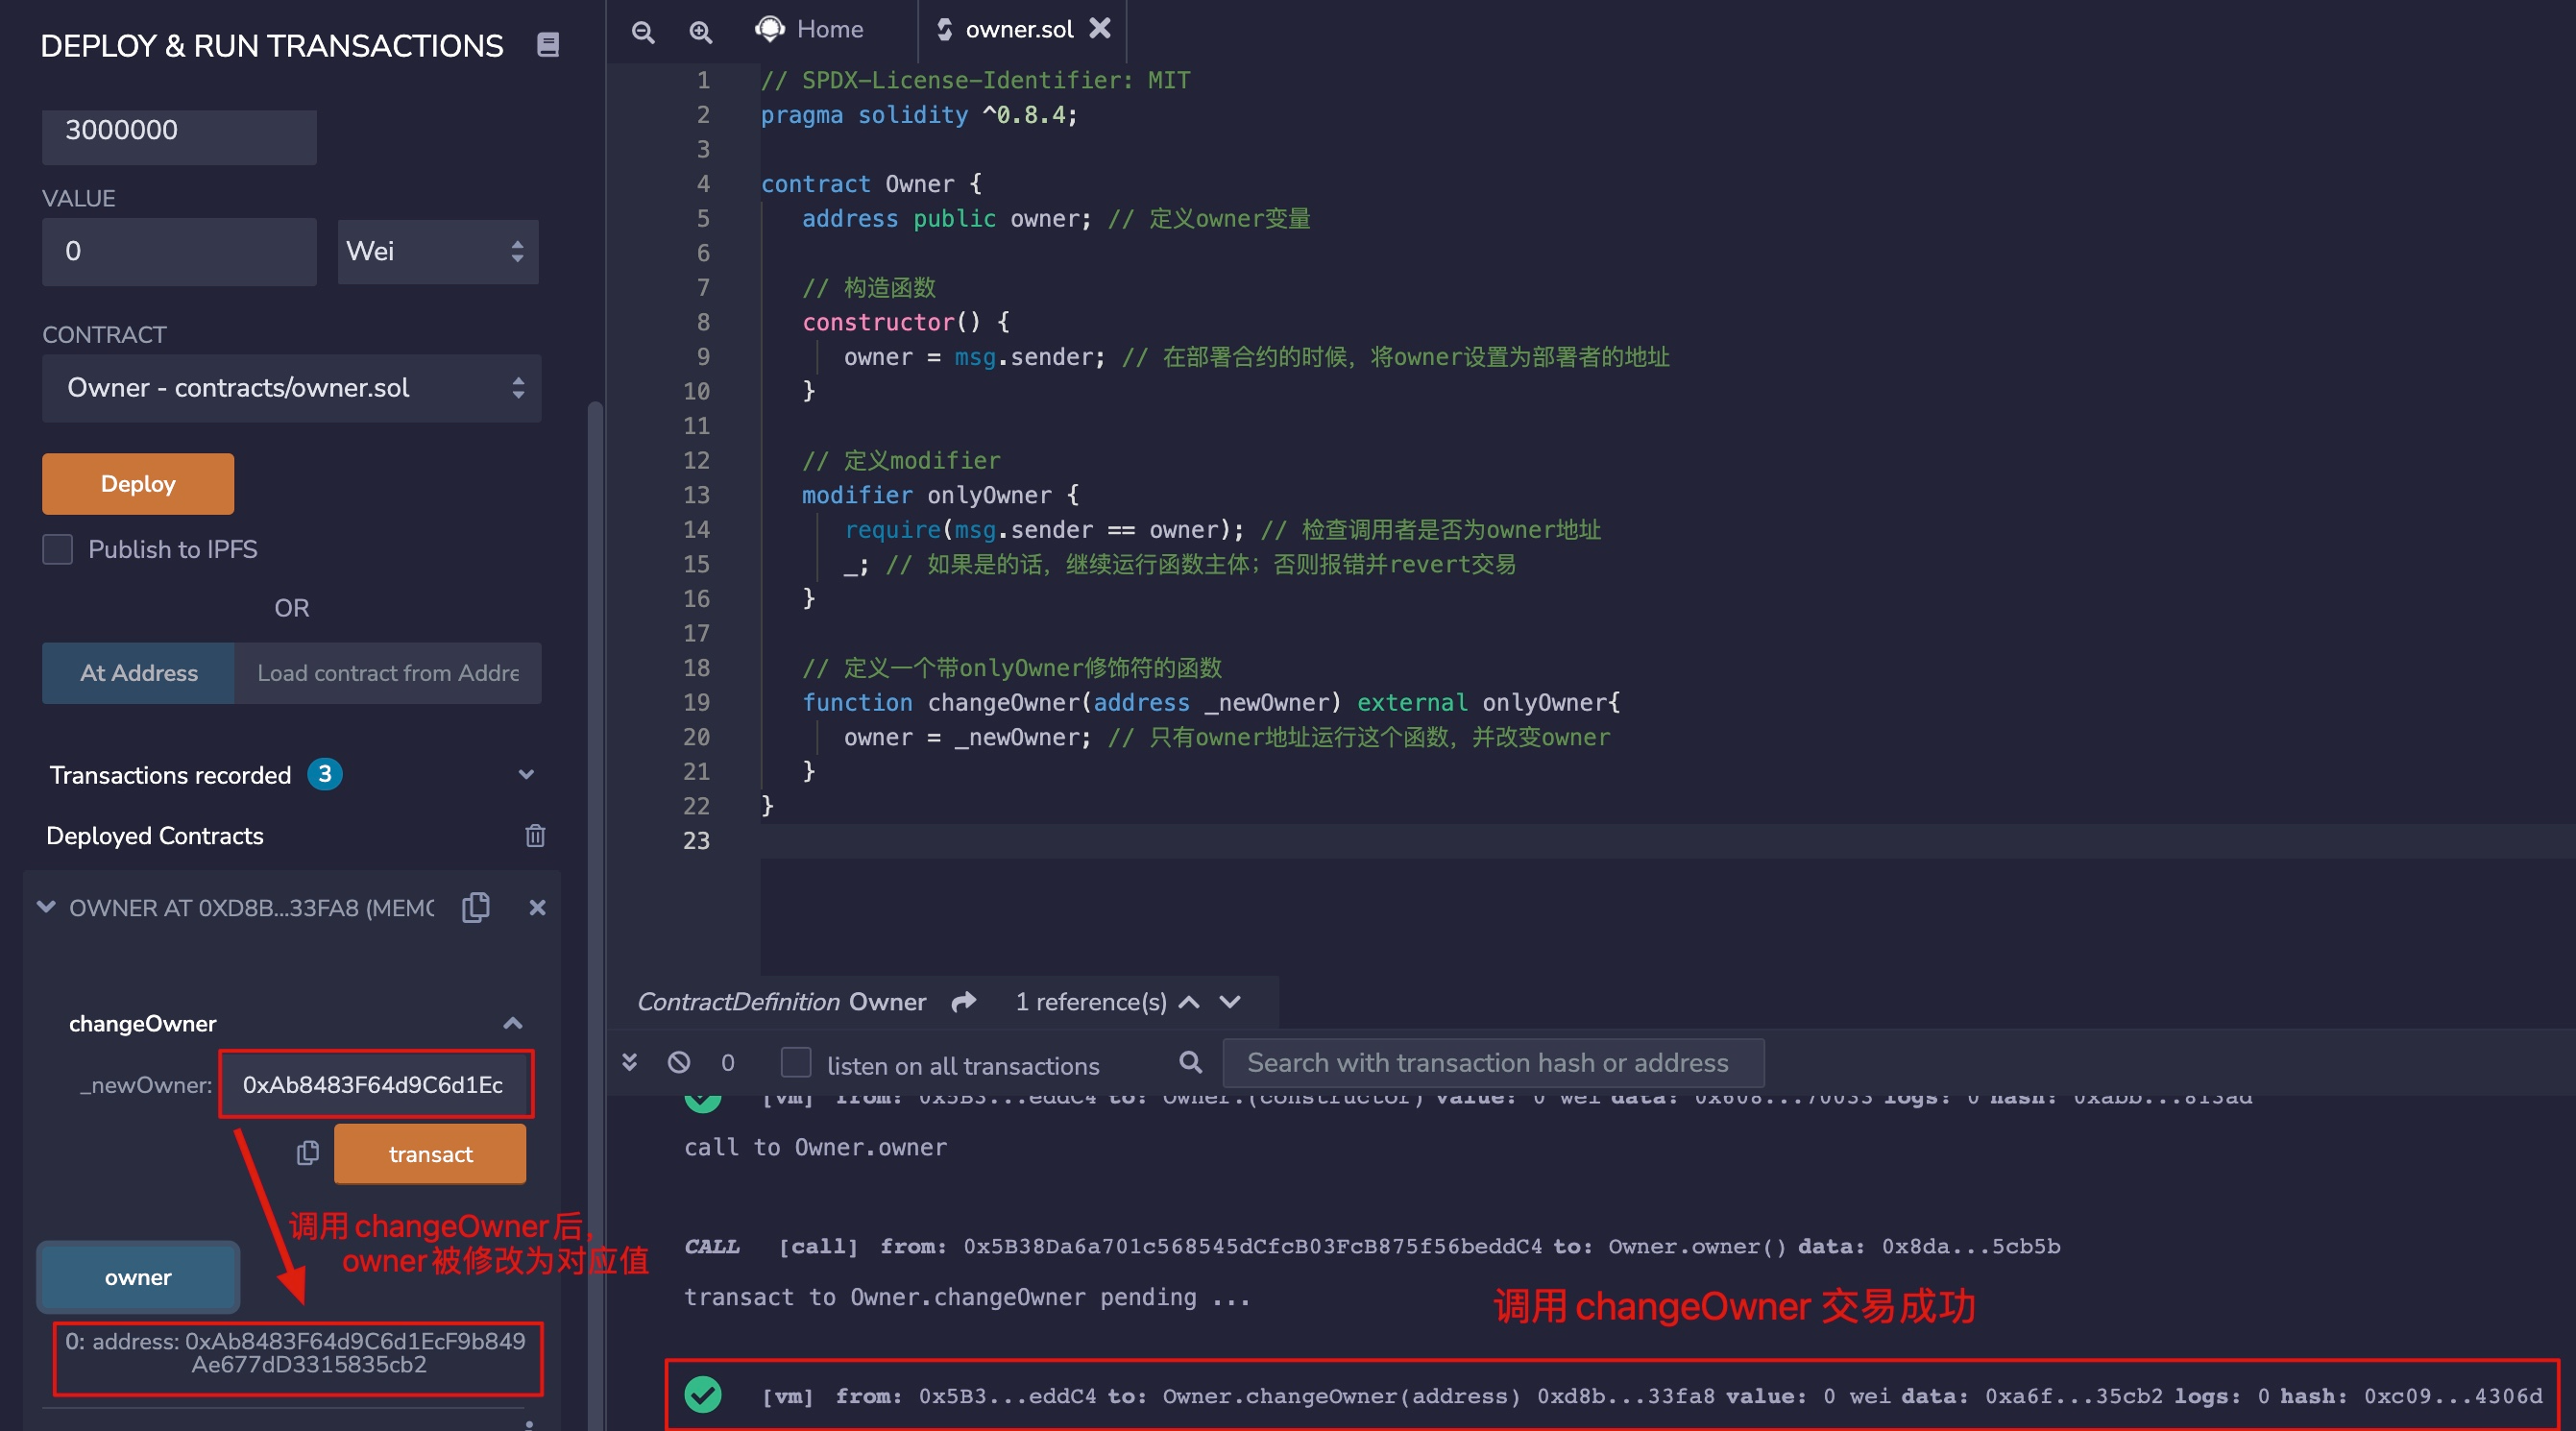
Task: Click the blue owner getter button
Action: [x=138, y=1278]
